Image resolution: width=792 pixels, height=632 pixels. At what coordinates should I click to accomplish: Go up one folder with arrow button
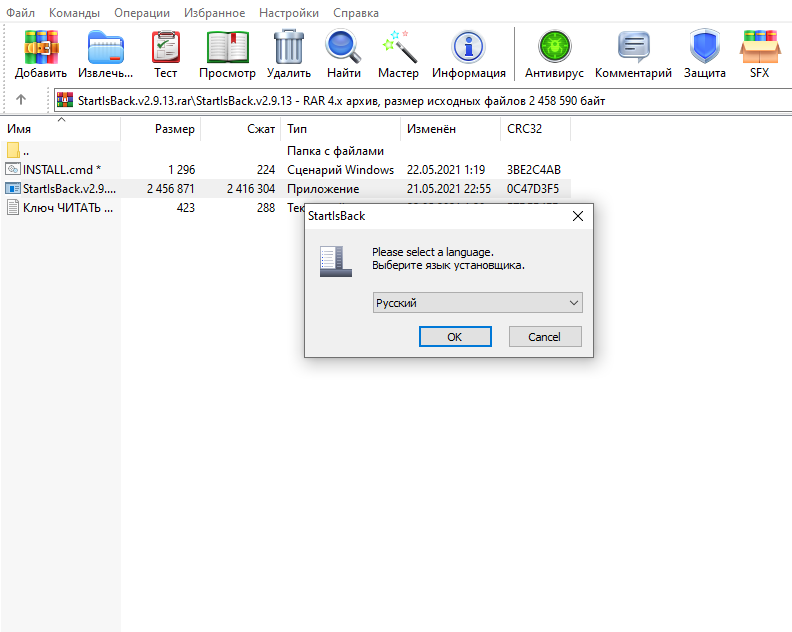pyautogui.click(x=21, y=100)
